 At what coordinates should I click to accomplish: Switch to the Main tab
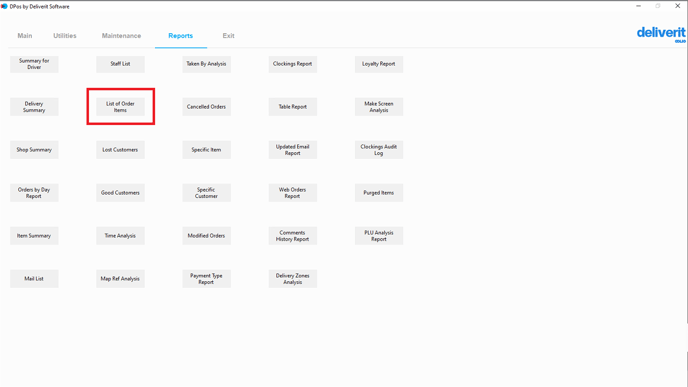[x=25, y=36]
